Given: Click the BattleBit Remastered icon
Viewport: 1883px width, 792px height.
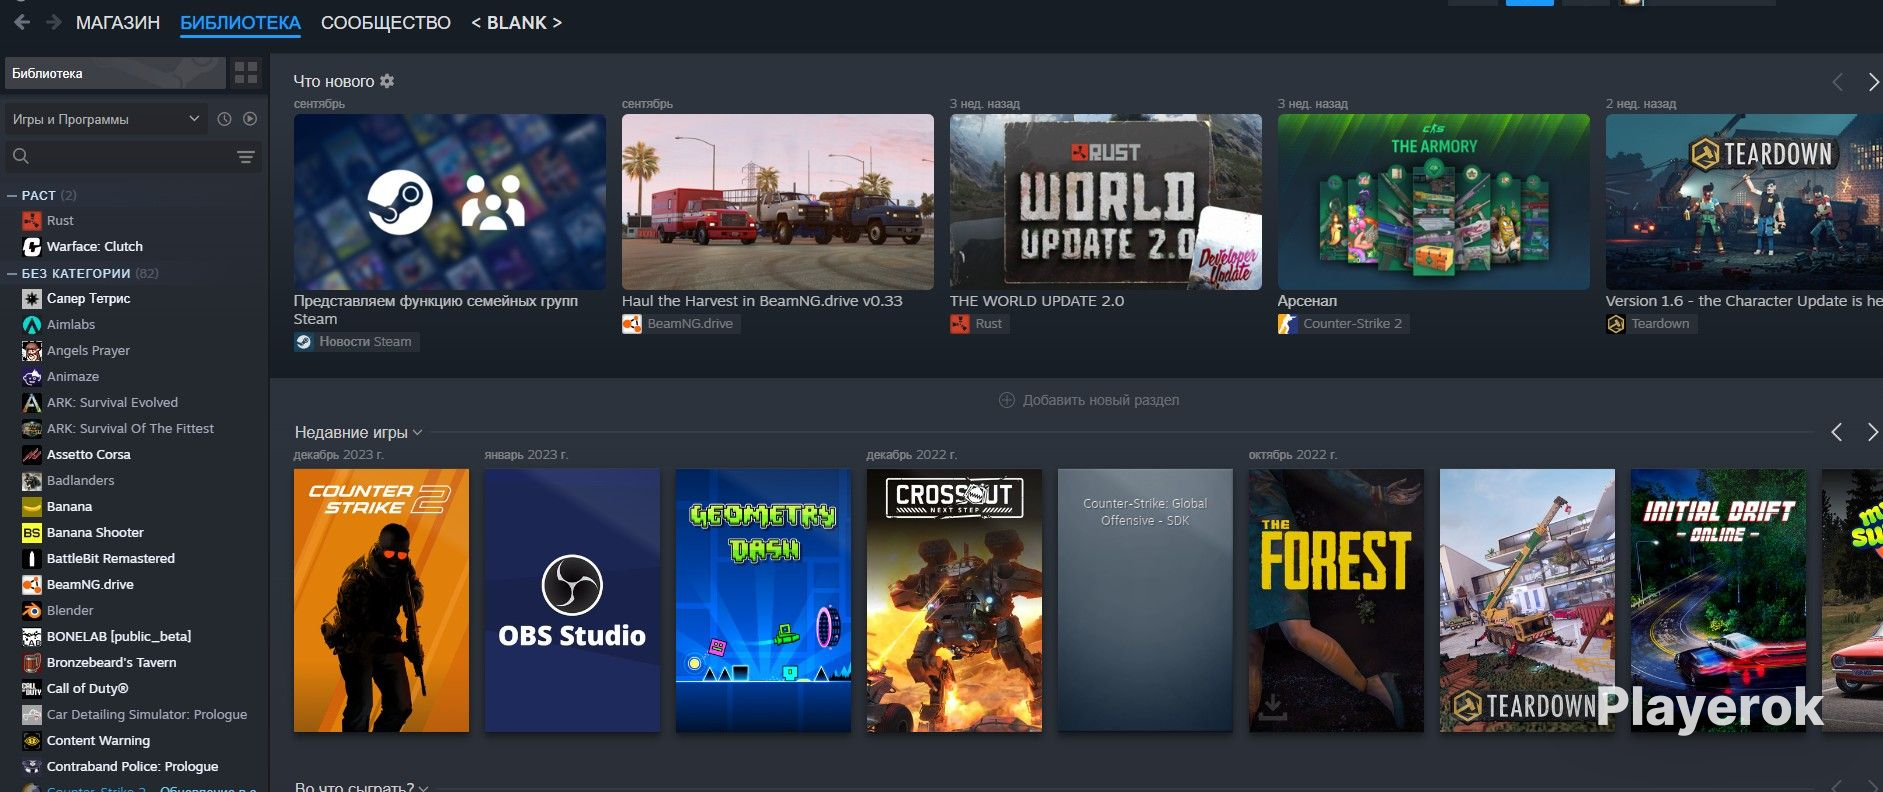Looking at the screenshot, I should click(x=32, y=559).
